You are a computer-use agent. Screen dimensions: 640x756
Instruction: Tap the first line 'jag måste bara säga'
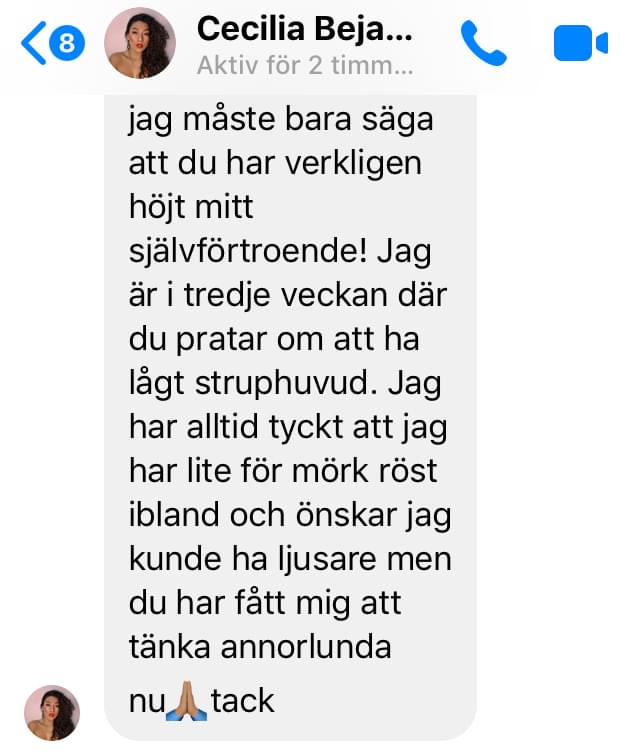[281, 120]
